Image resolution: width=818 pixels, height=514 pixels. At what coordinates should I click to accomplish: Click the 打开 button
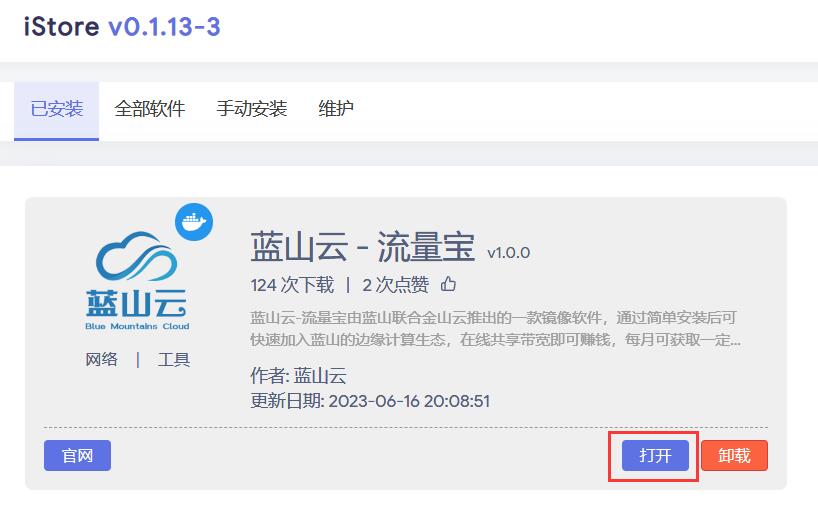(655, 456)
